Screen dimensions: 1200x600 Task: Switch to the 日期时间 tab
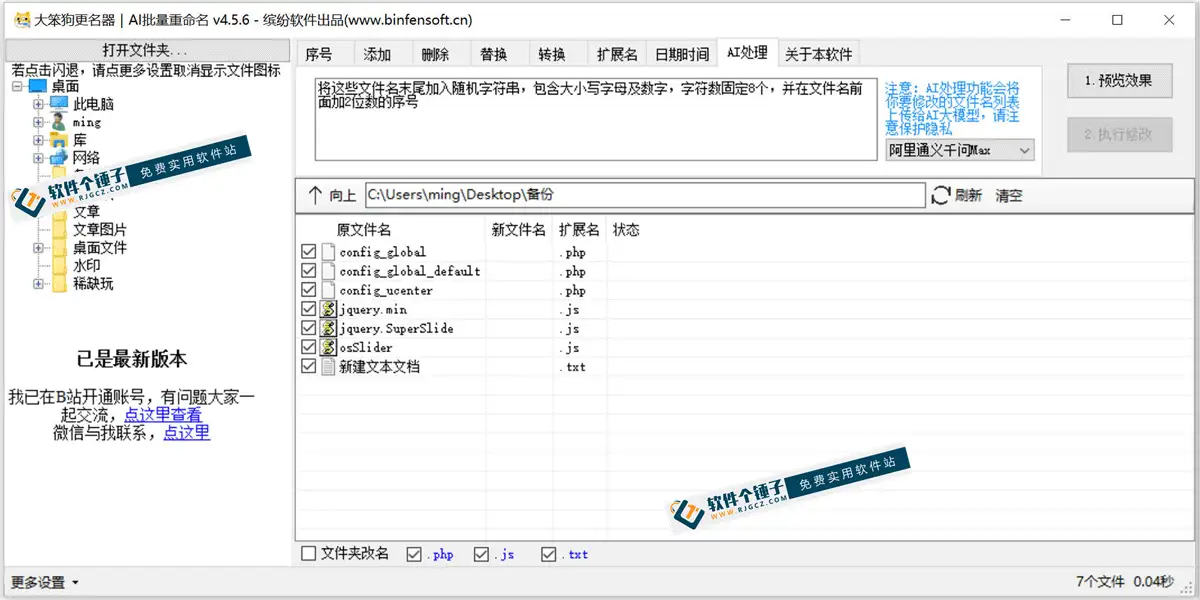tap(681, 54)
